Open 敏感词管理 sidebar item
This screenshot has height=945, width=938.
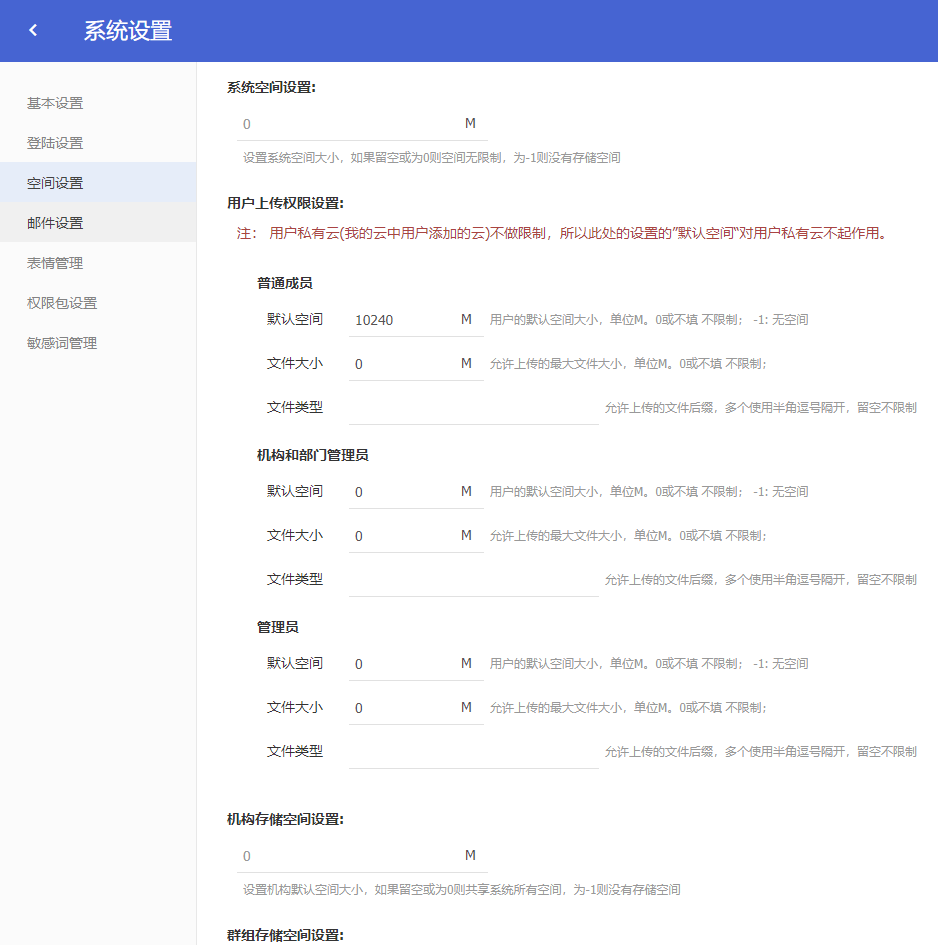coord(62,343)
